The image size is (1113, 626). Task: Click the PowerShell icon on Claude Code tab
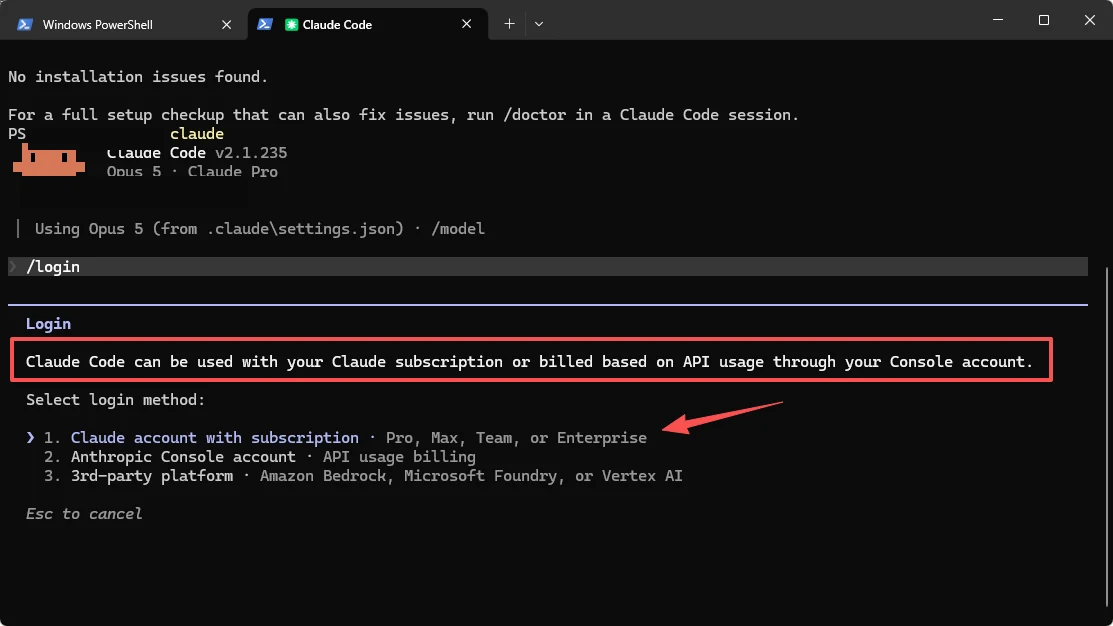tap(265, 24)
